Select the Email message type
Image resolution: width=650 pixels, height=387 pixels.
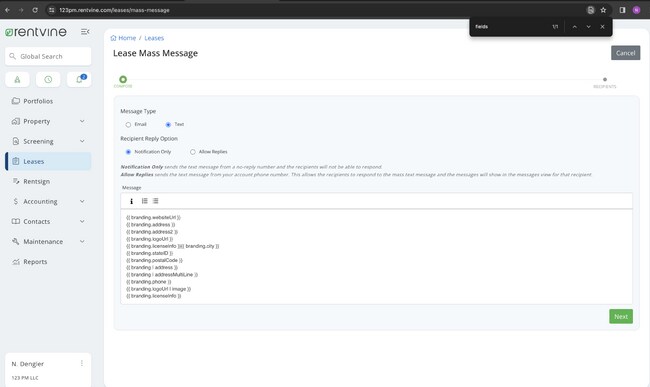[128, 124]
